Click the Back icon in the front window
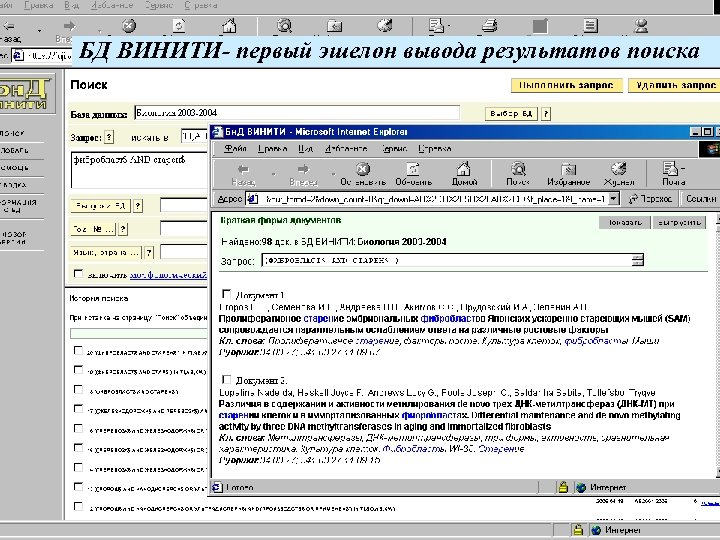Image resolution: width=720 pixels, height=540 pixels. click(243, 169)
